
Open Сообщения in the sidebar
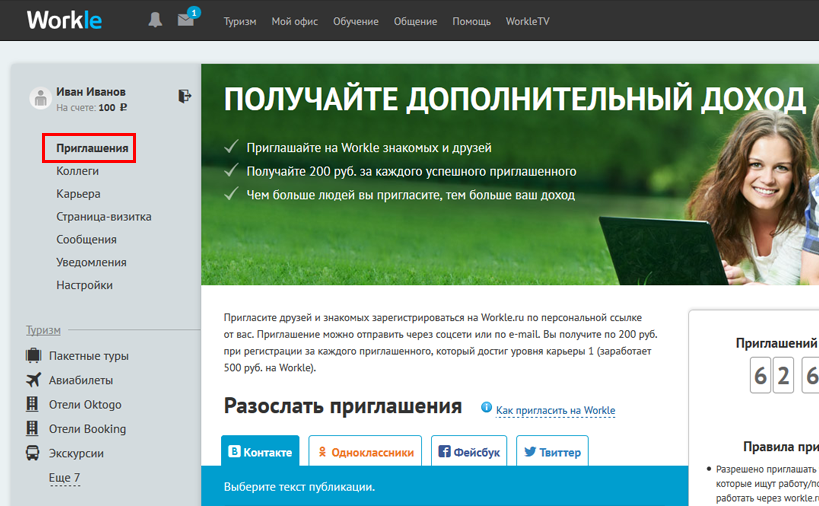coord(86,240)
